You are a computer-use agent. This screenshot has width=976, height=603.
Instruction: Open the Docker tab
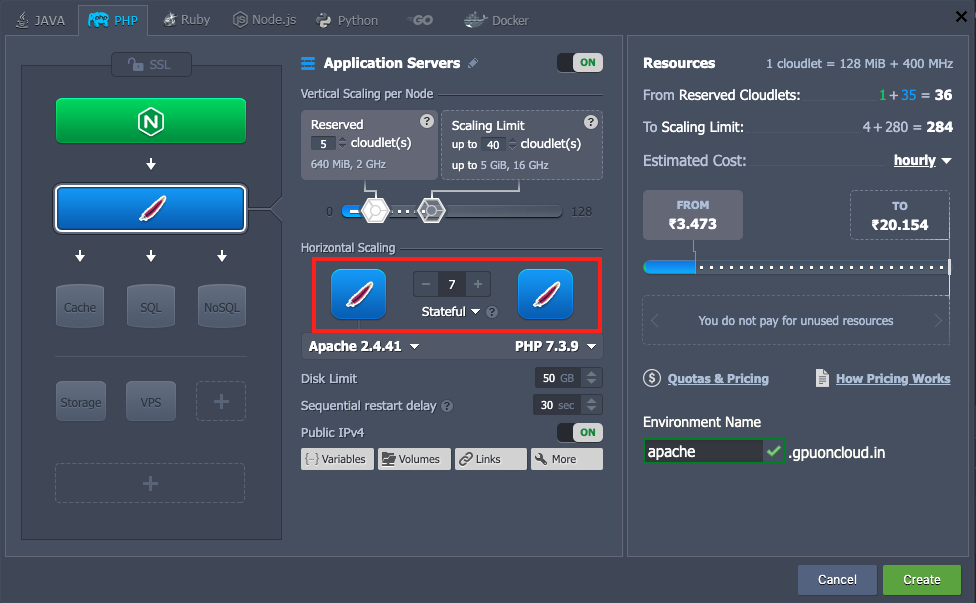[x=497, y=20]
